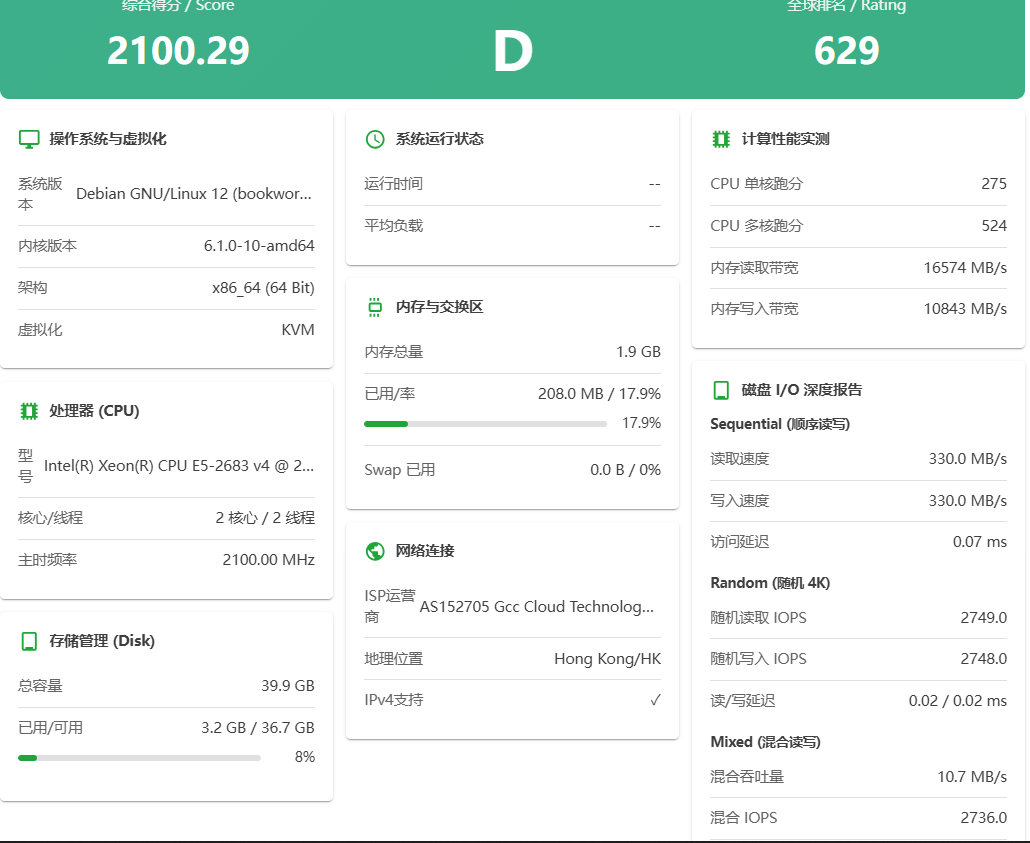Click the 3.2 GB / 36.7 GB usage
The image size is (1030, 843).
(258, 728)
